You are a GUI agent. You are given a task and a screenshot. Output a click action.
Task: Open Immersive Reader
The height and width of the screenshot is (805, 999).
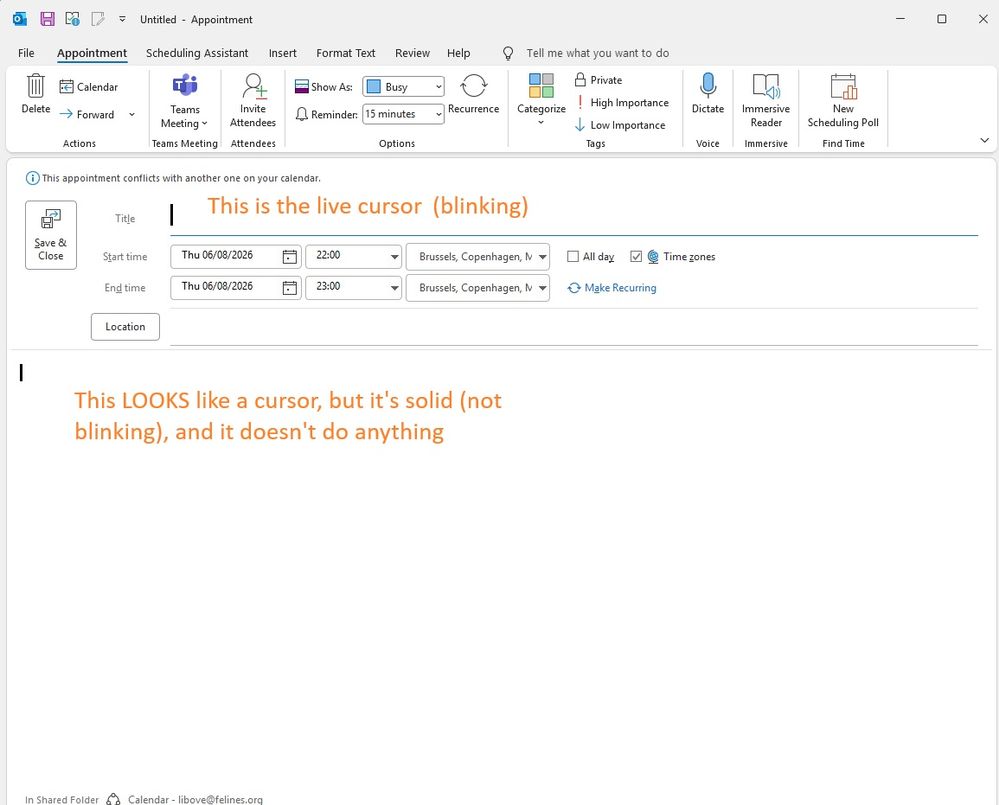tap(766, 101)
